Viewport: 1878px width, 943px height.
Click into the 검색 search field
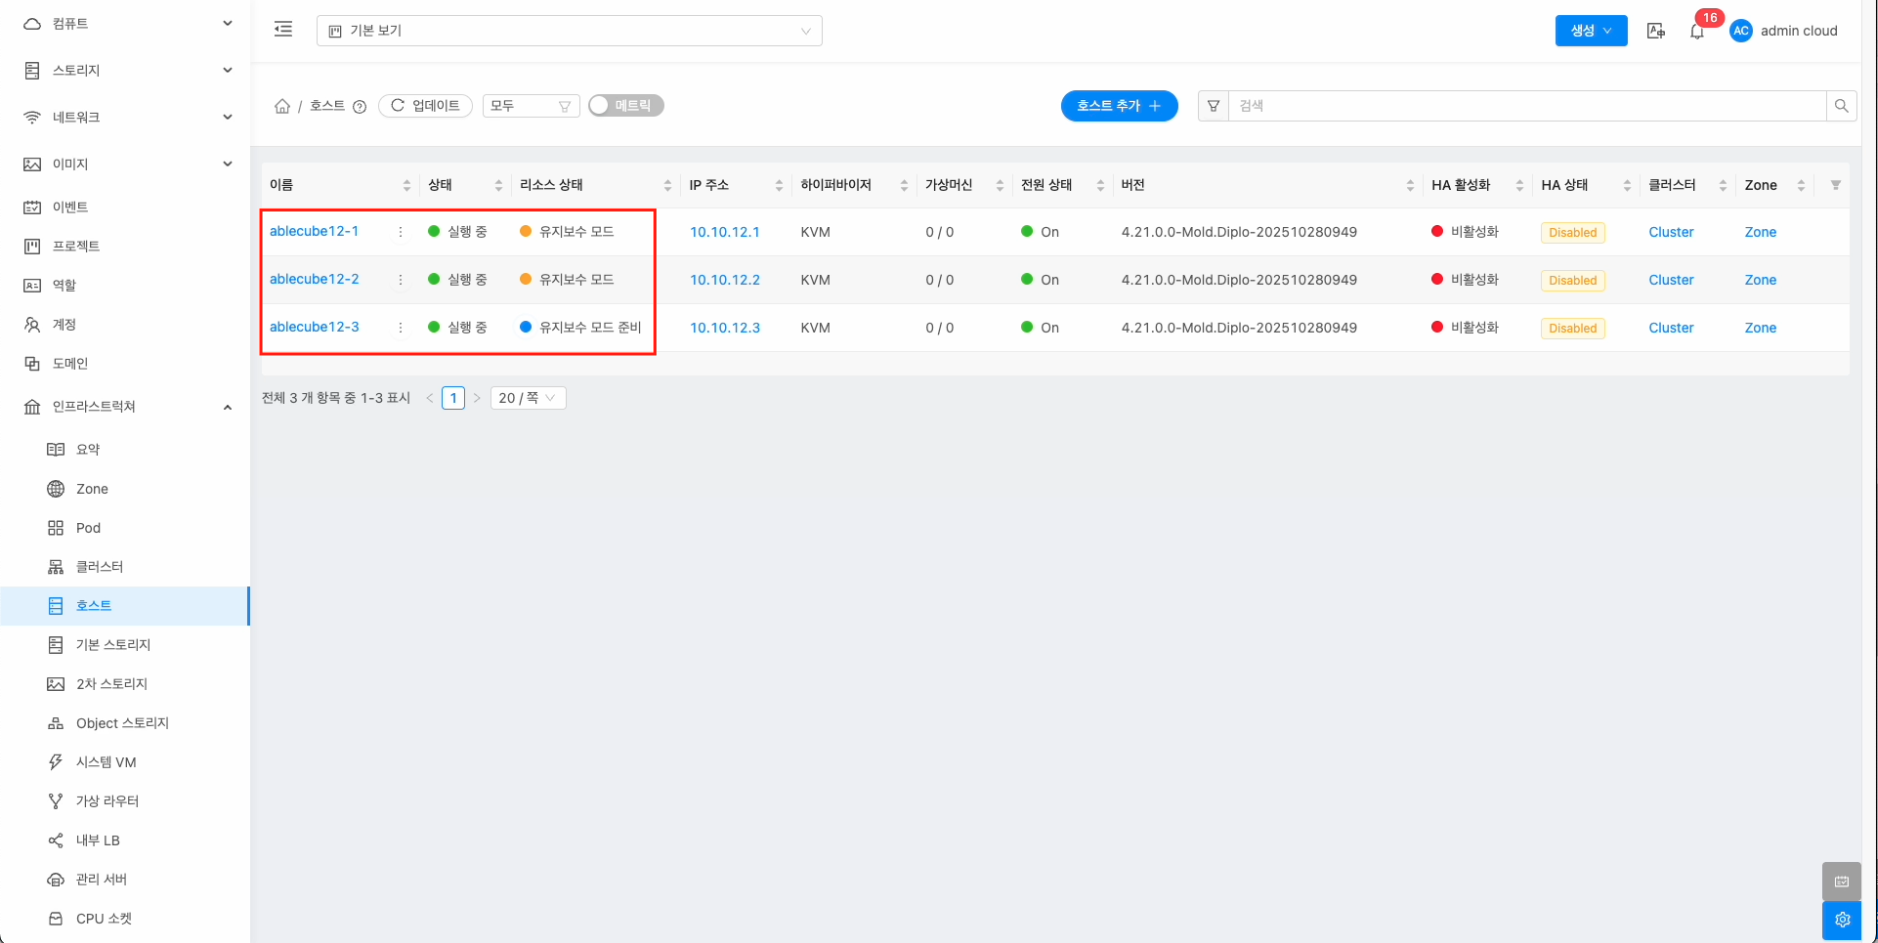click(1525, 106)
